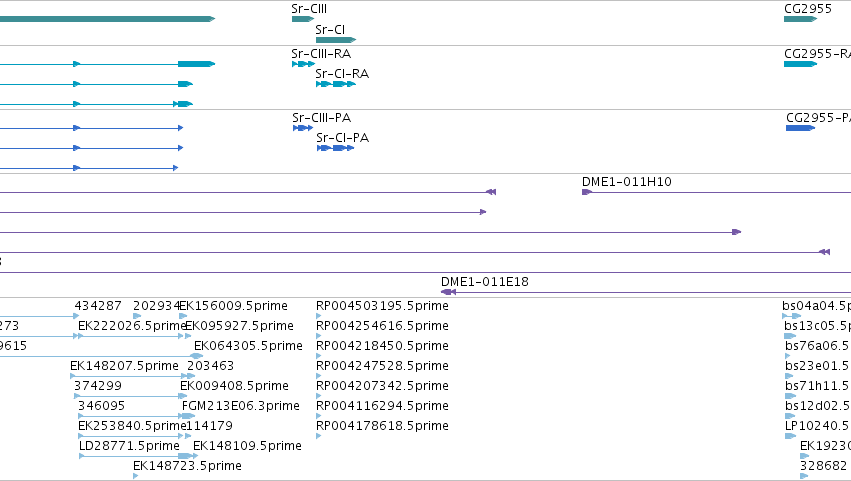Click the EK148109.5prime EST label

tap(247, 446)
